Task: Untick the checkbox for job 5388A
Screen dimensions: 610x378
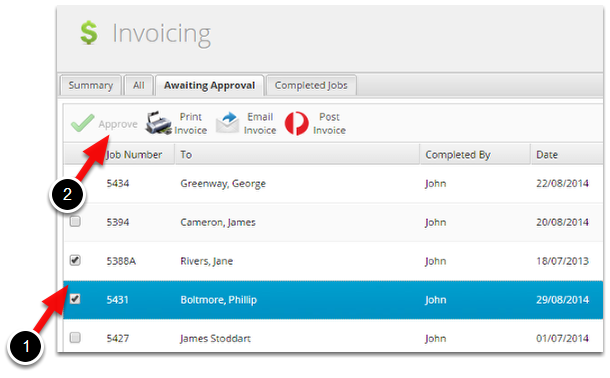Action: pos(75,260)
